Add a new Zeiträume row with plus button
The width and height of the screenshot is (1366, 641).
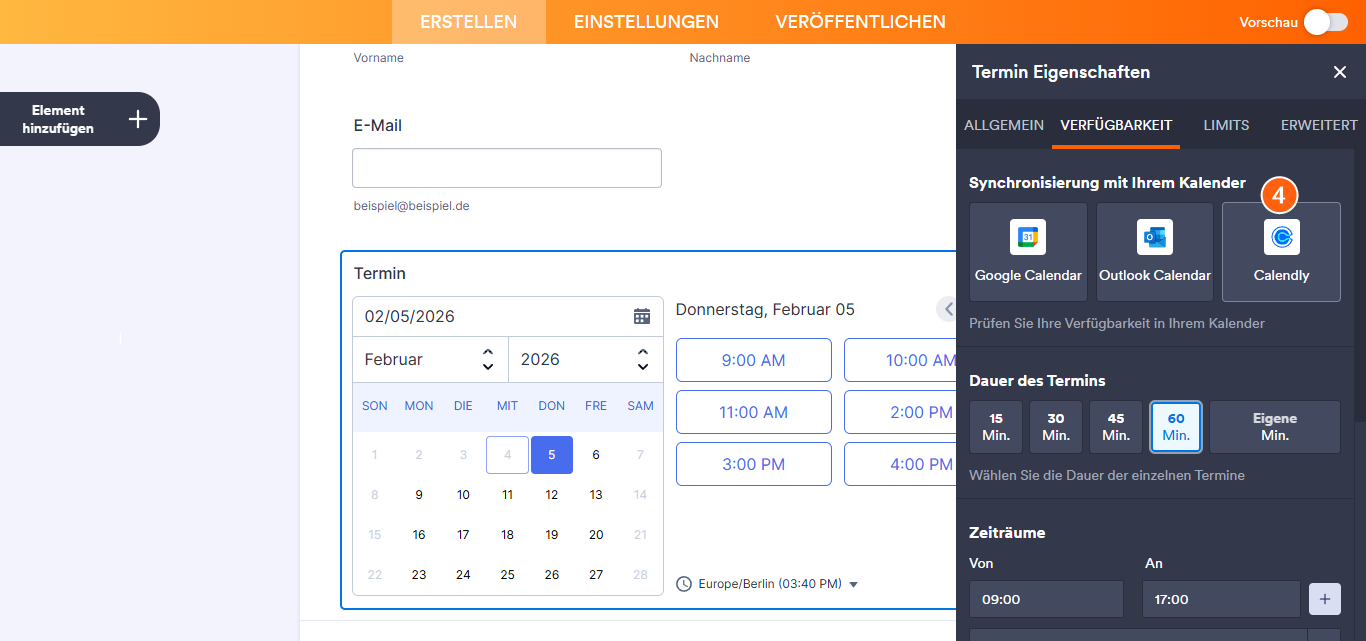(x=1324, y=598)
